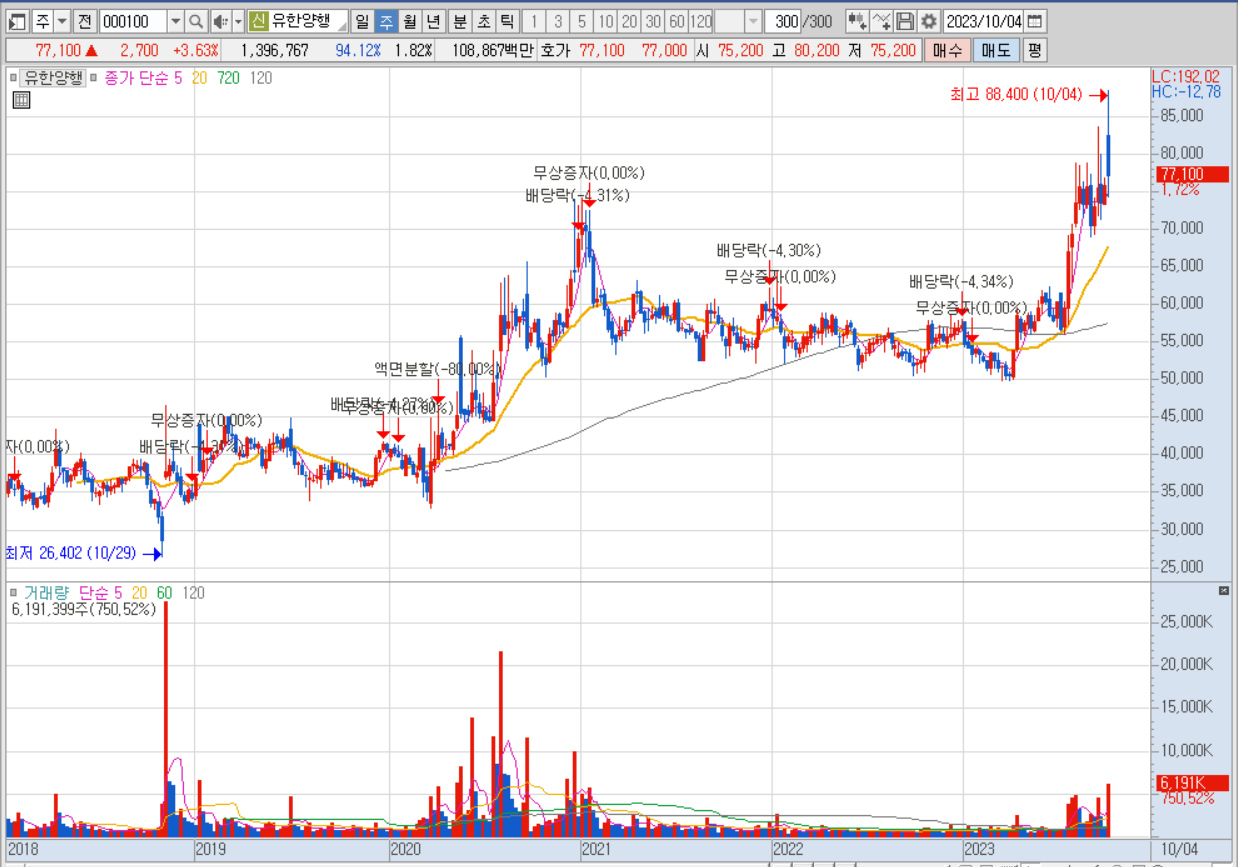
Task: Select 초 second chart period
Action: (484, 21)
